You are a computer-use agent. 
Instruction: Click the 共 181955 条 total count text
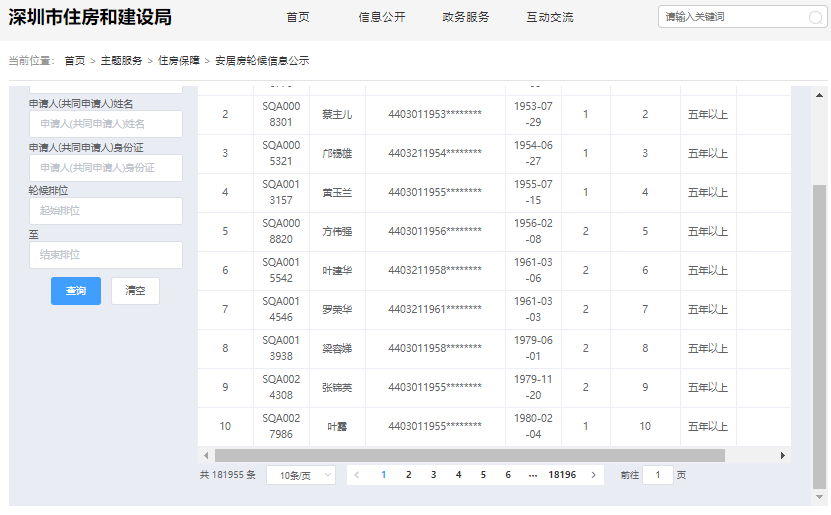[x=227, y=475]
